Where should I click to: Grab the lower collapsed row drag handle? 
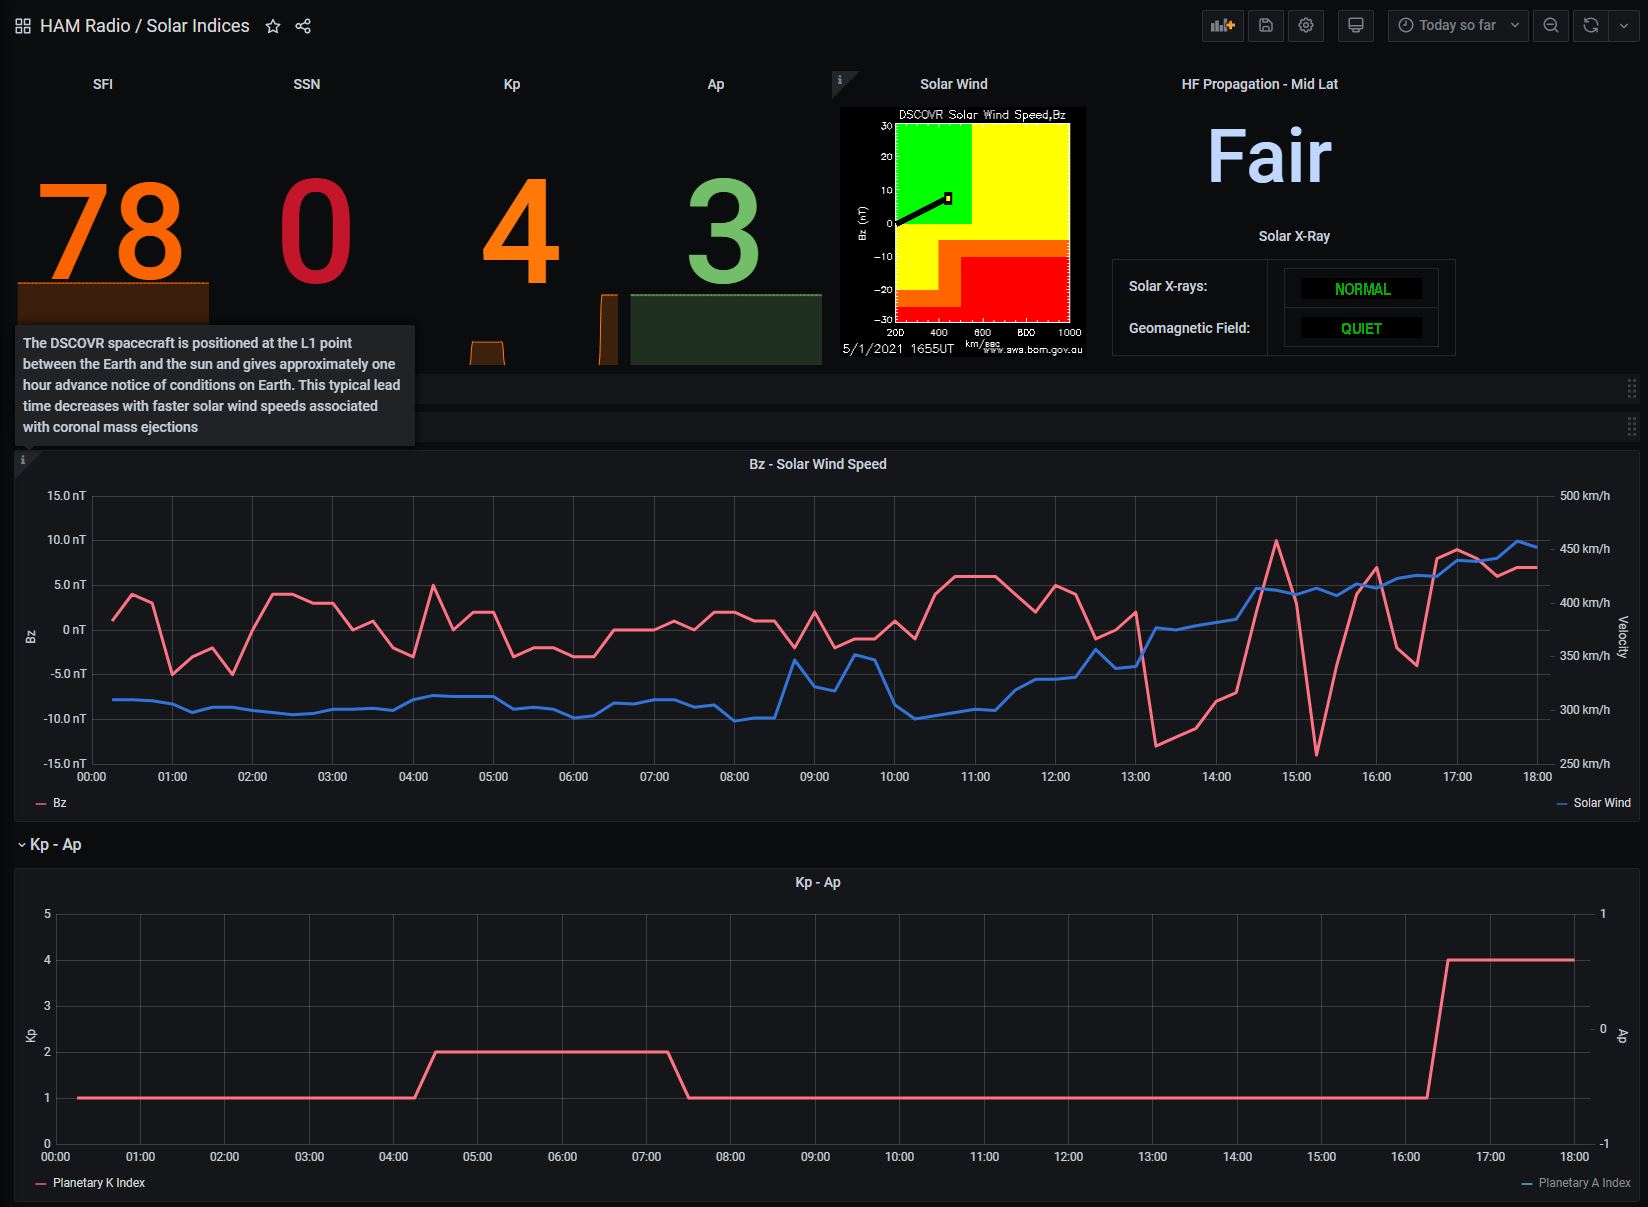point(1632,428)
